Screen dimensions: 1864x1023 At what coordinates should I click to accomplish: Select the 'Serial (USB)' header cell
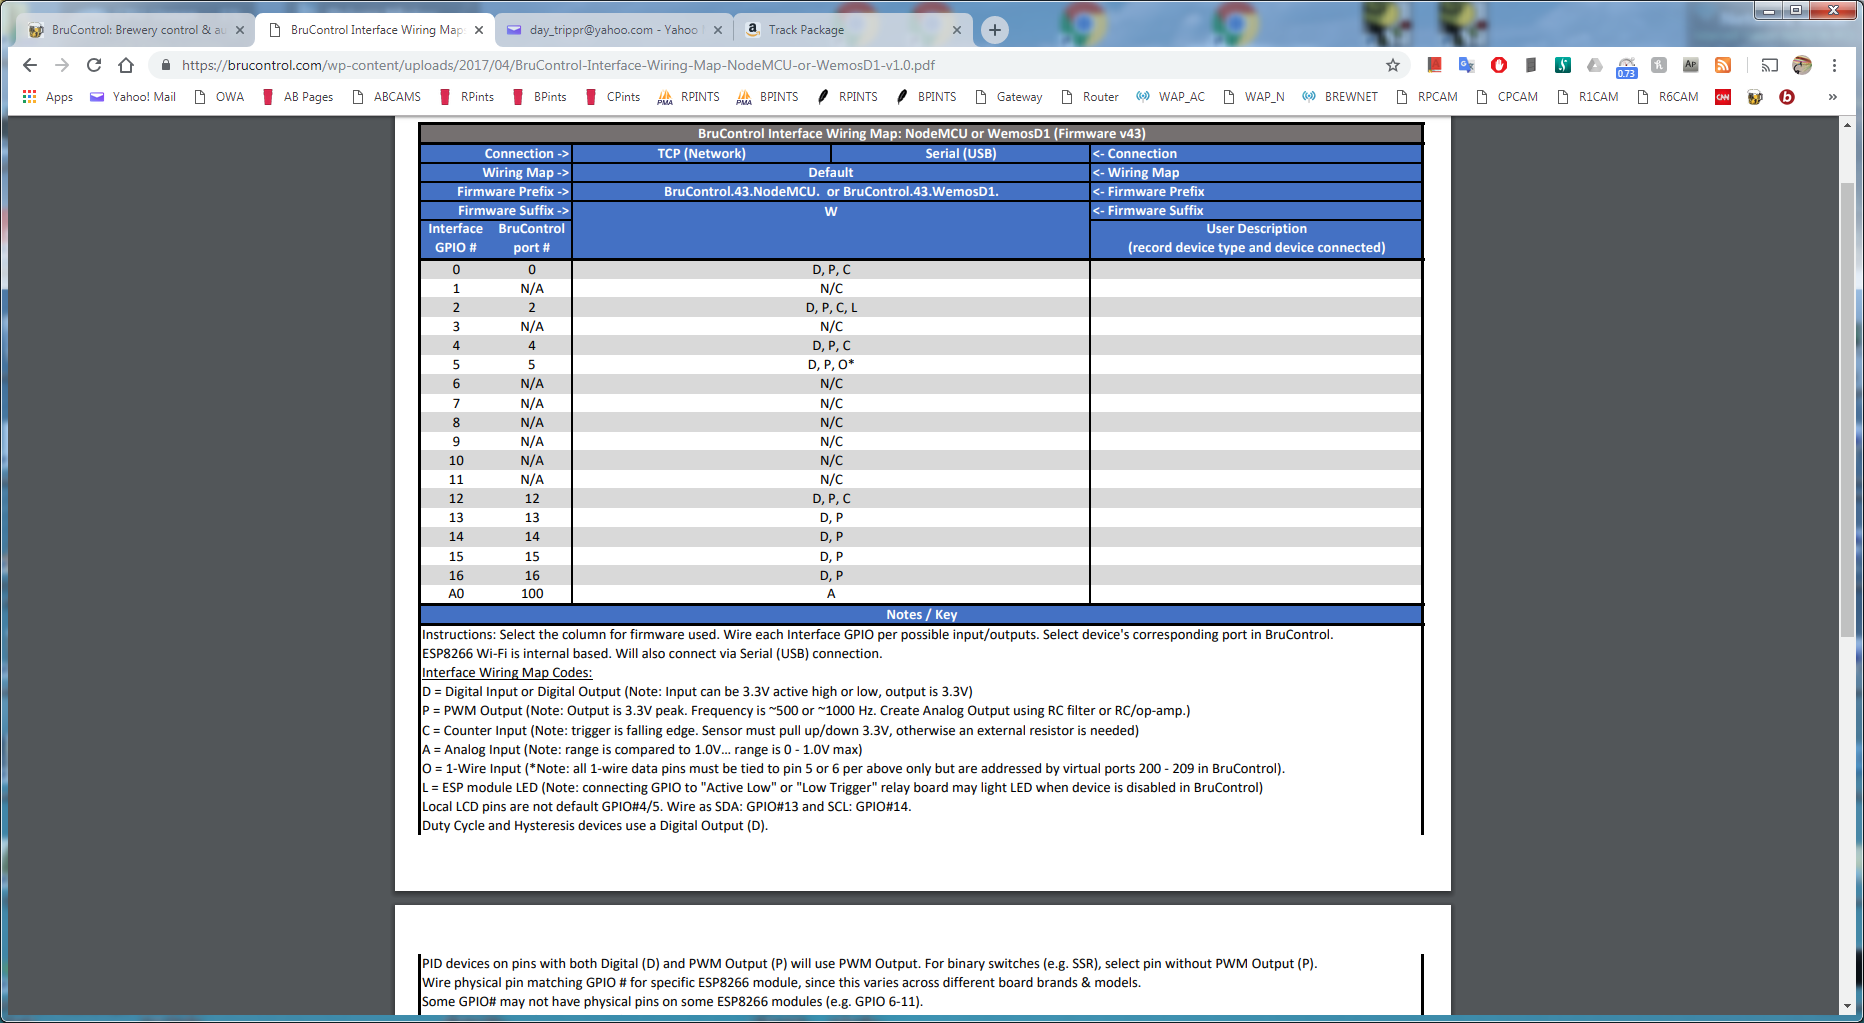960,153
